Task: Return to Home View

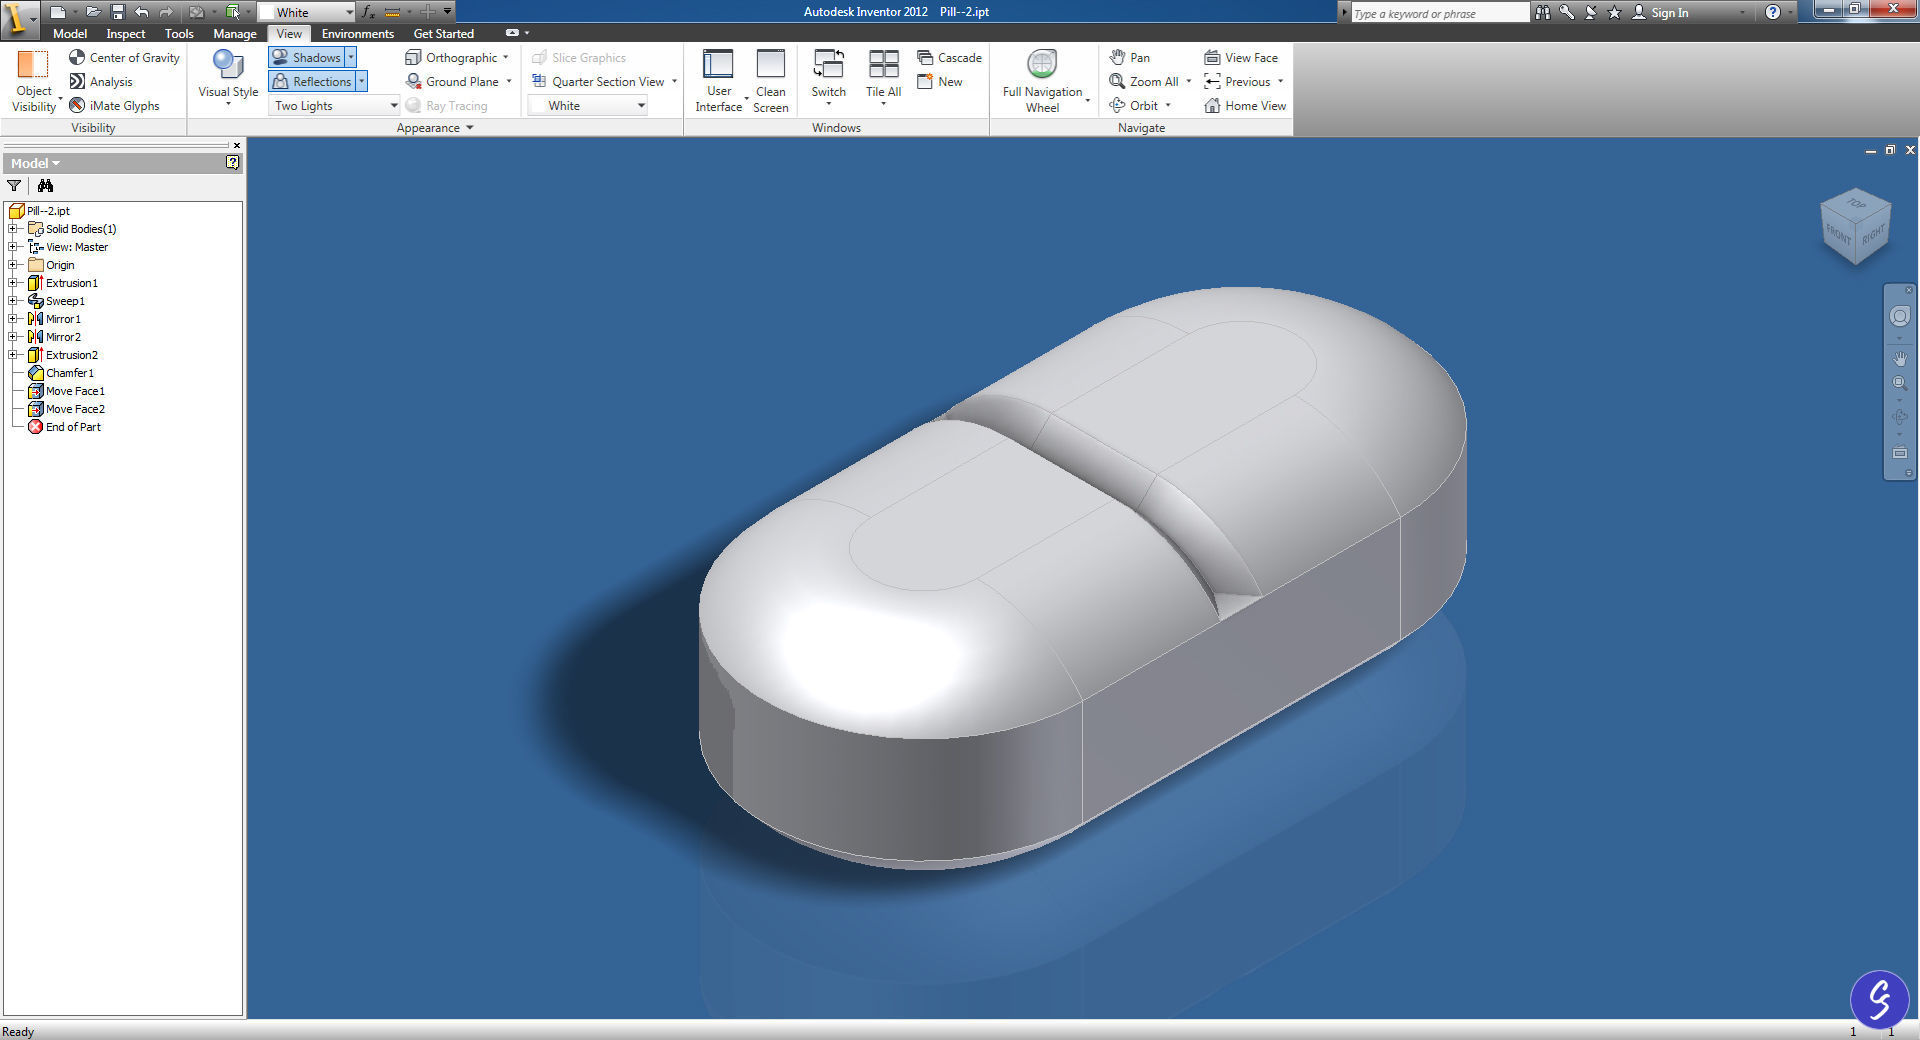Action: [x=1245, y=106]
